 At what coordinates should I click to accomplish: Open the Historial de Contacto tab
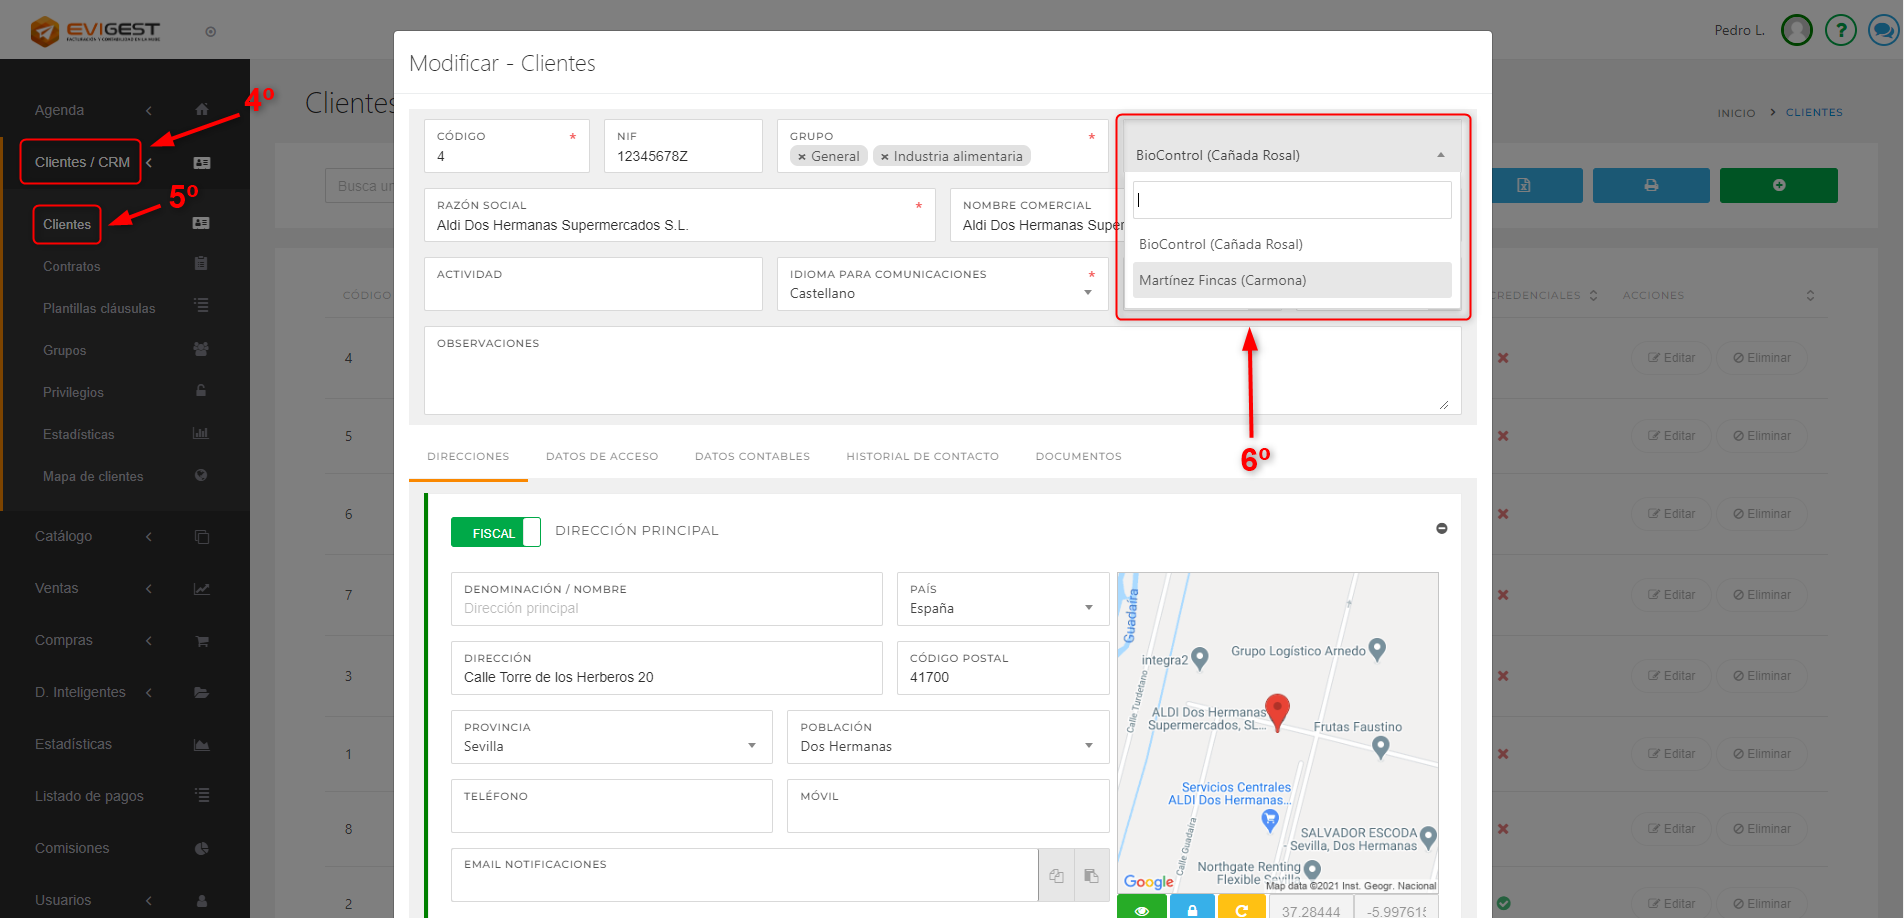[x=922, y=457]
